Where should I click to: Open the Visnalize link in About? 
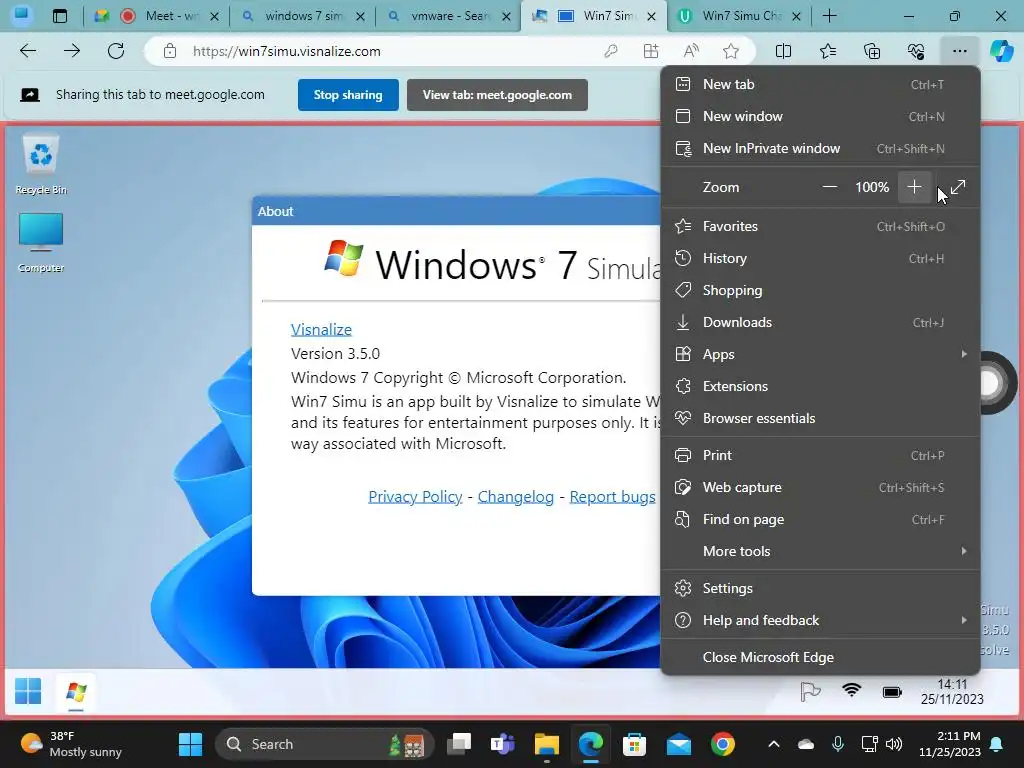point(321,330)
